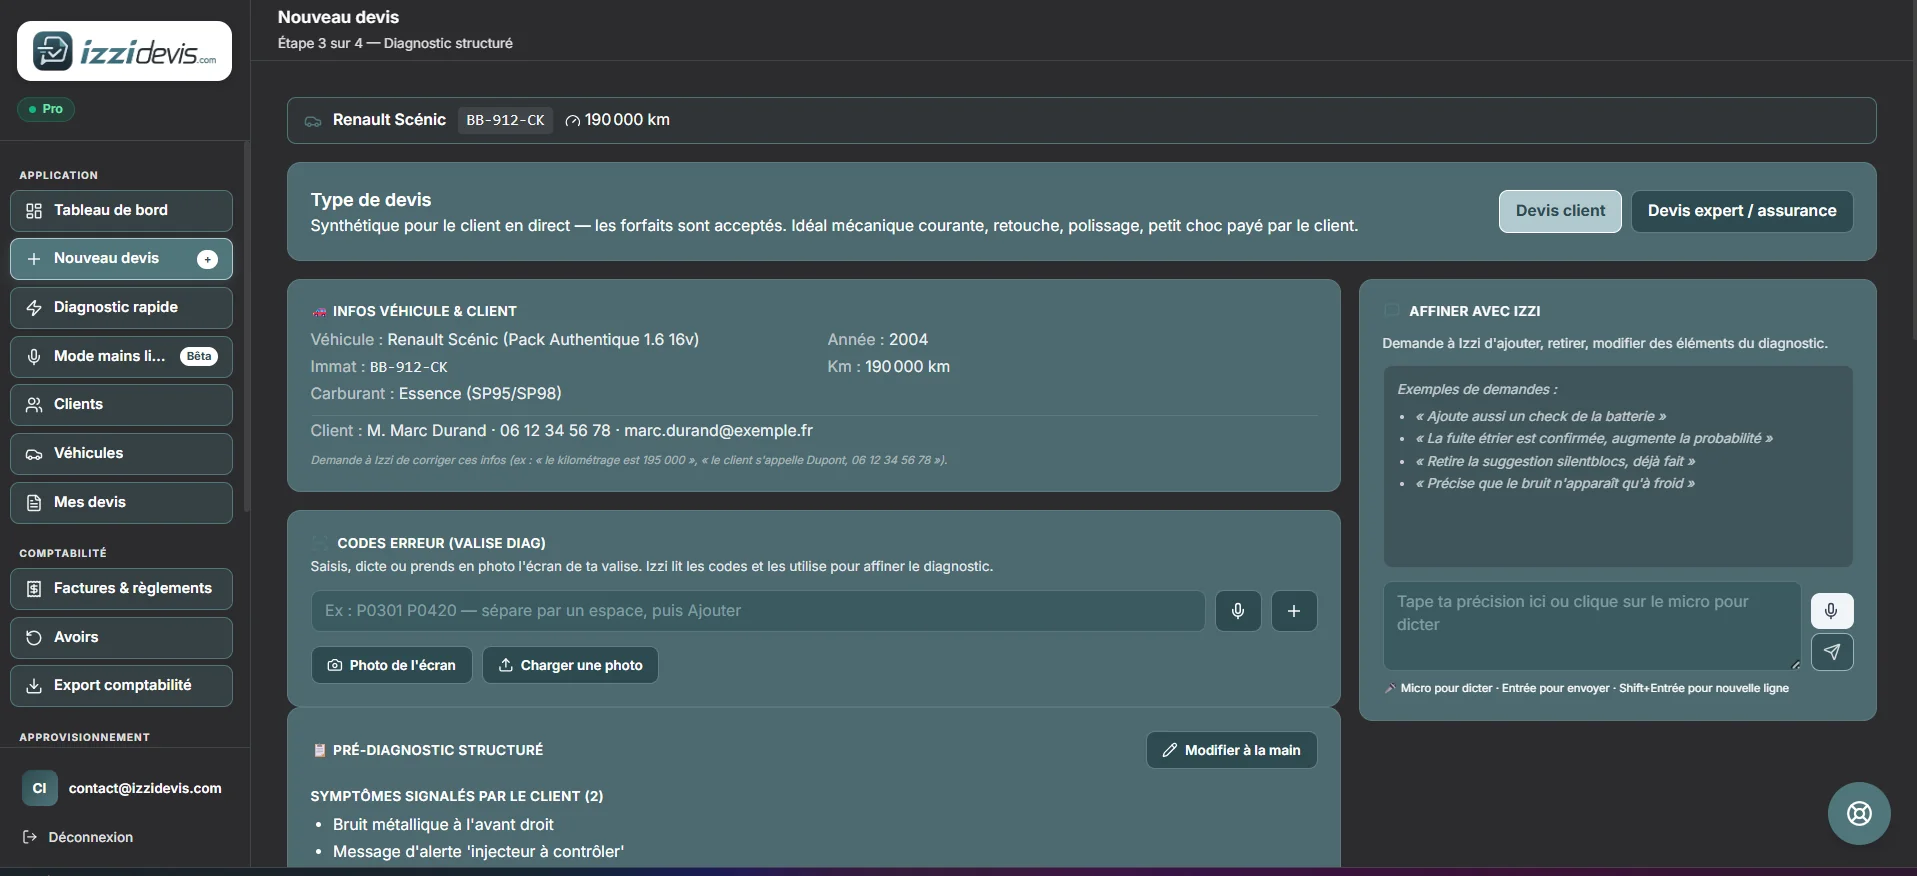
Task: Click the microphone icon in the codes erreur field
Action: tap(1238, 611)
